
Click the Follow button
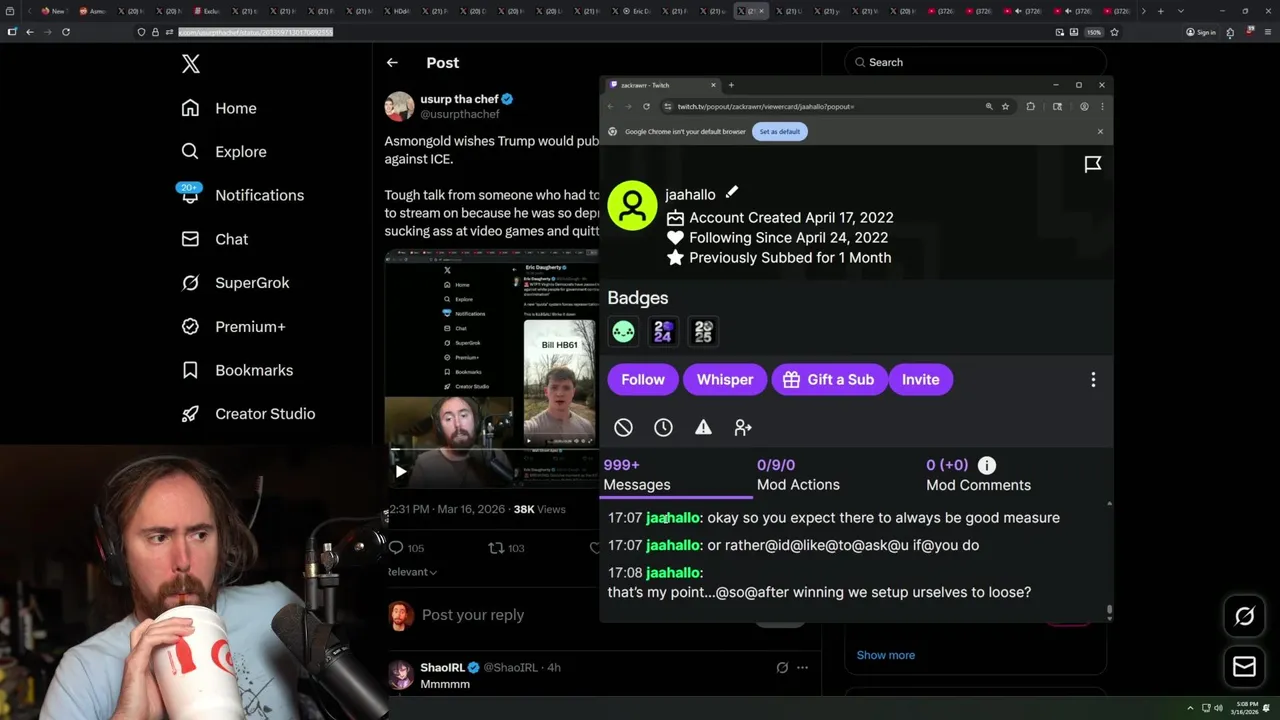(643, 380)
